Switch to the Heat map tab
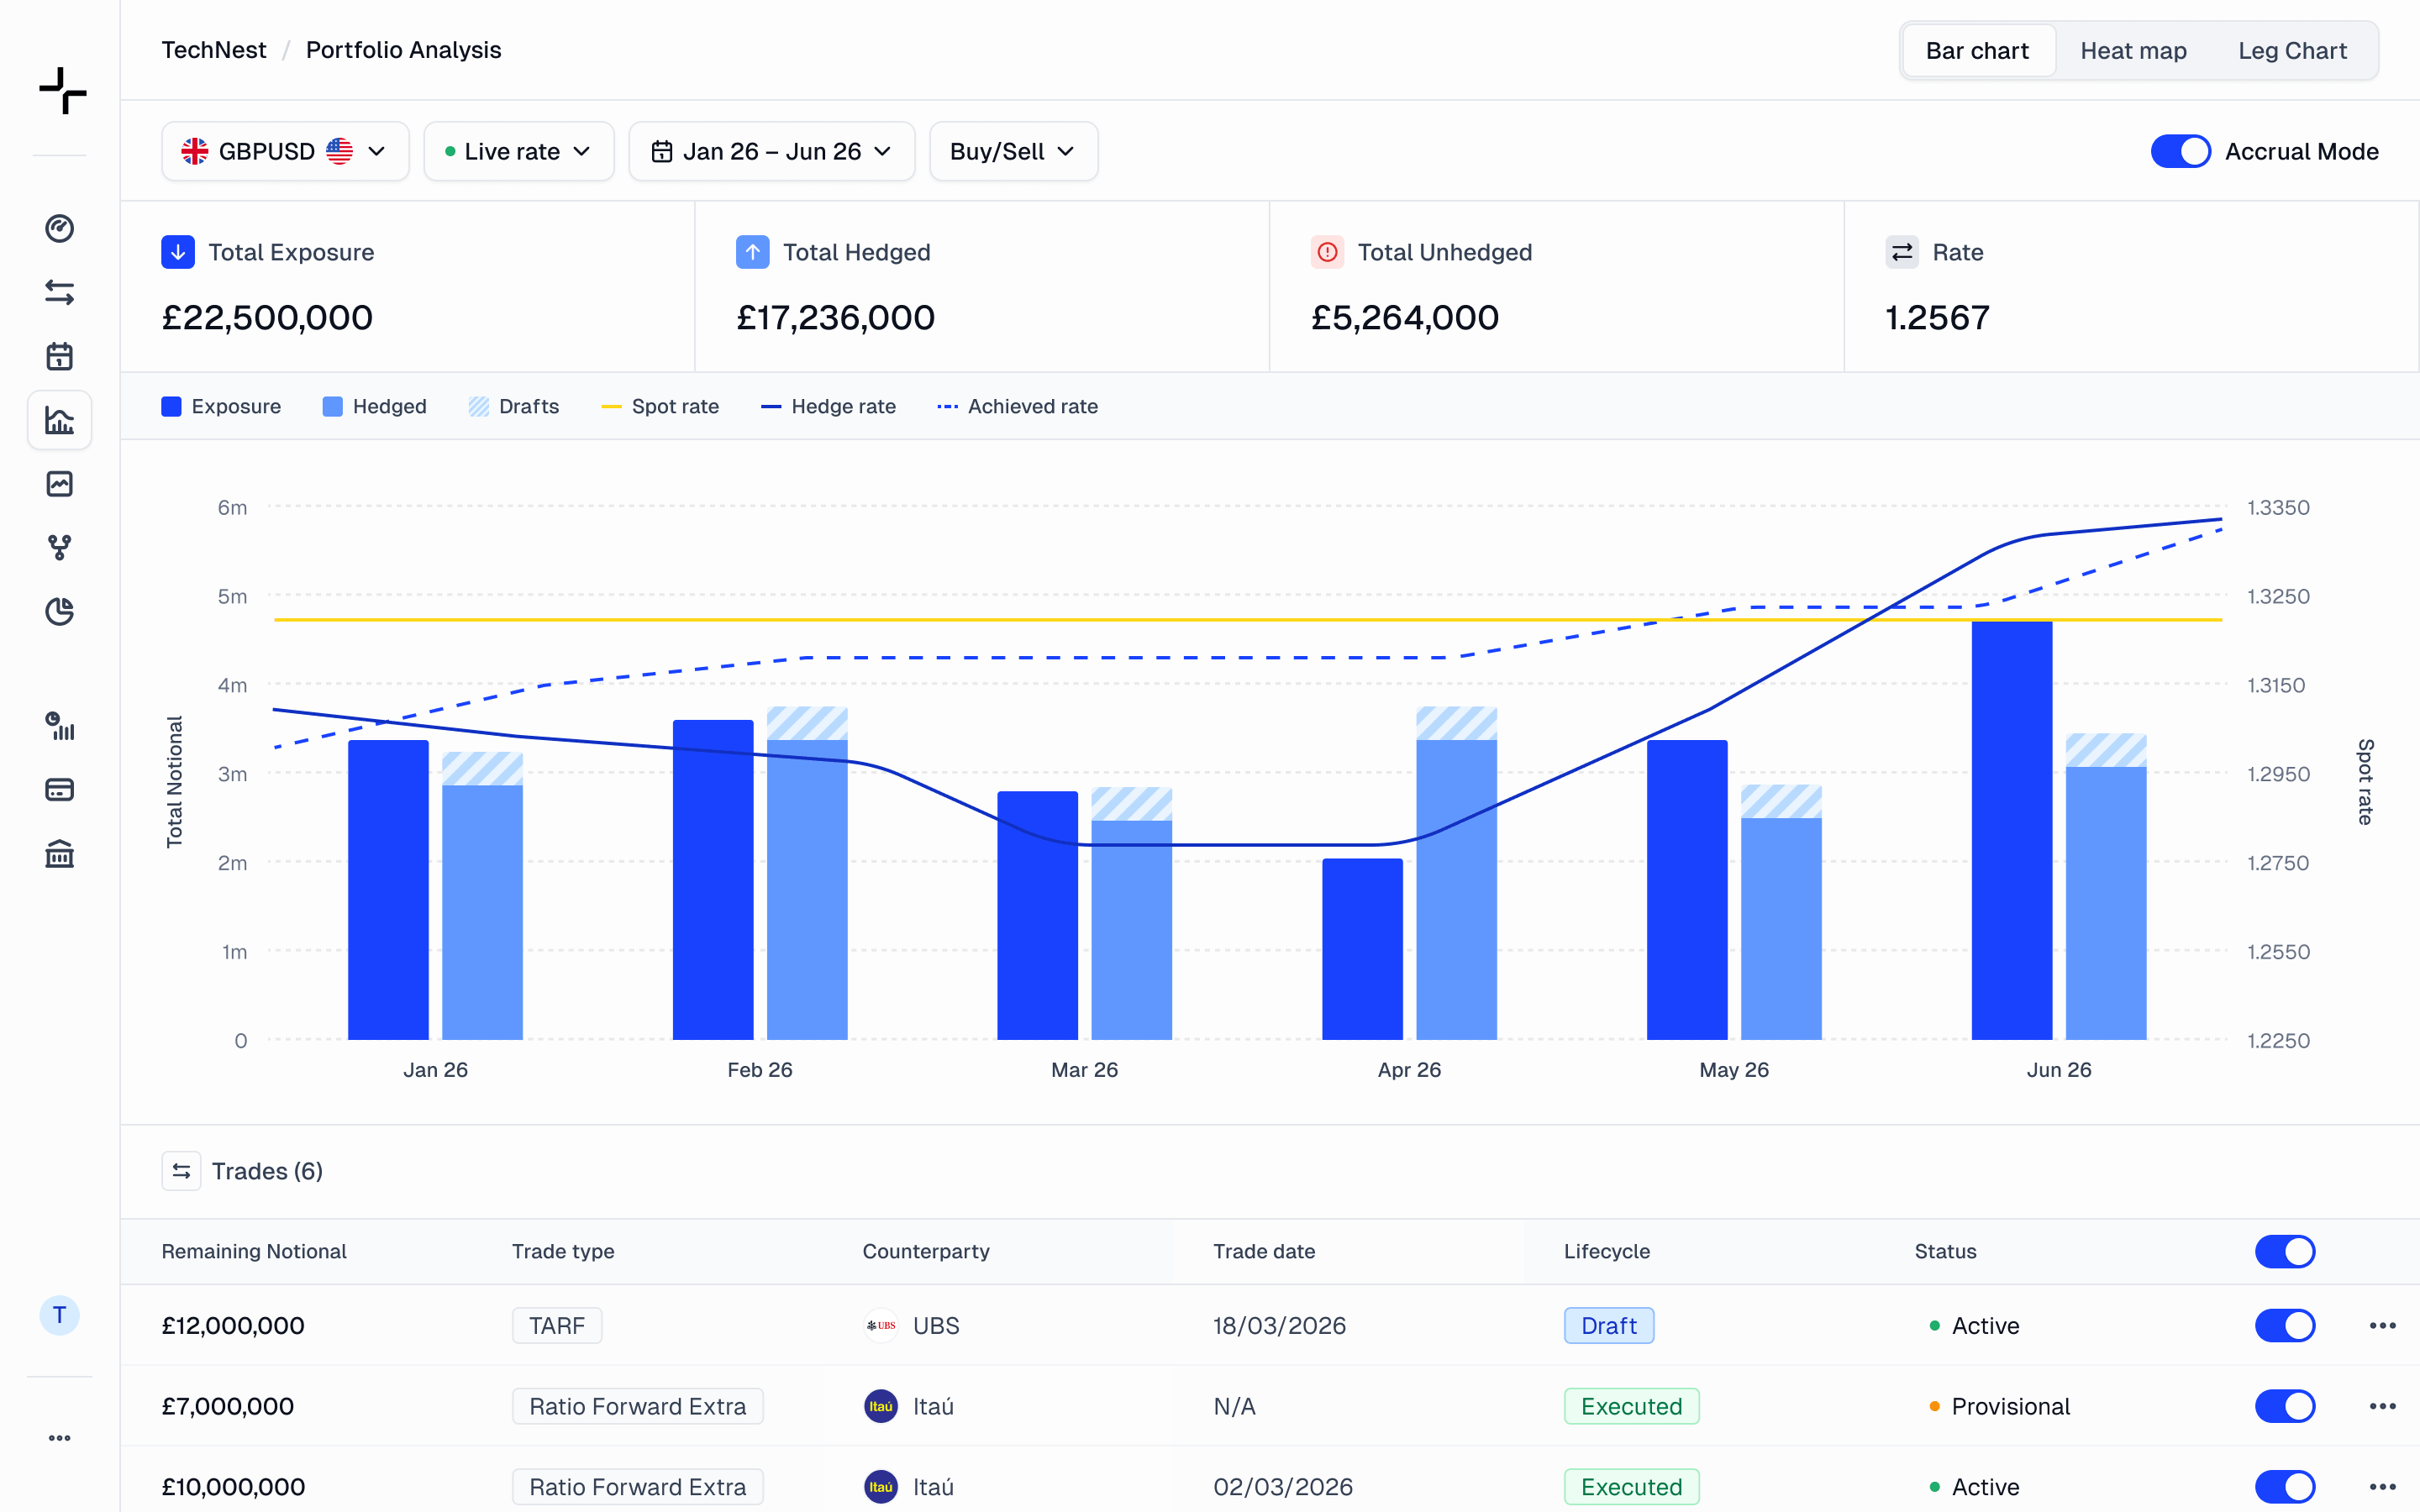The image size is (2420, 1512). [x=2133, y=51]
